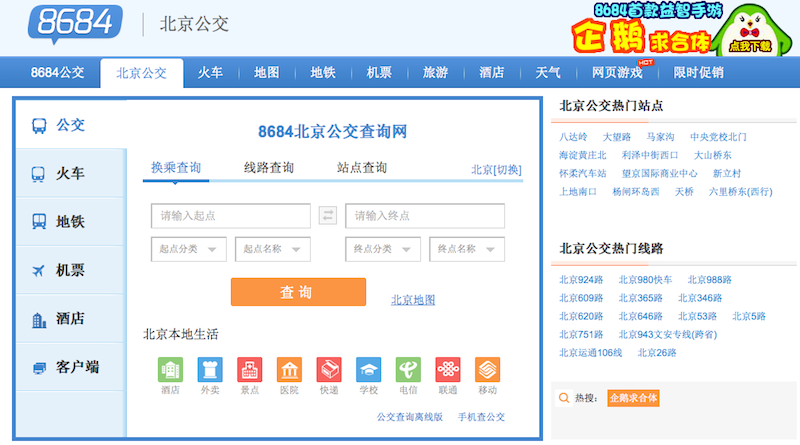
Task: Open the 北京26路 route link
Action: coord(657,353)
